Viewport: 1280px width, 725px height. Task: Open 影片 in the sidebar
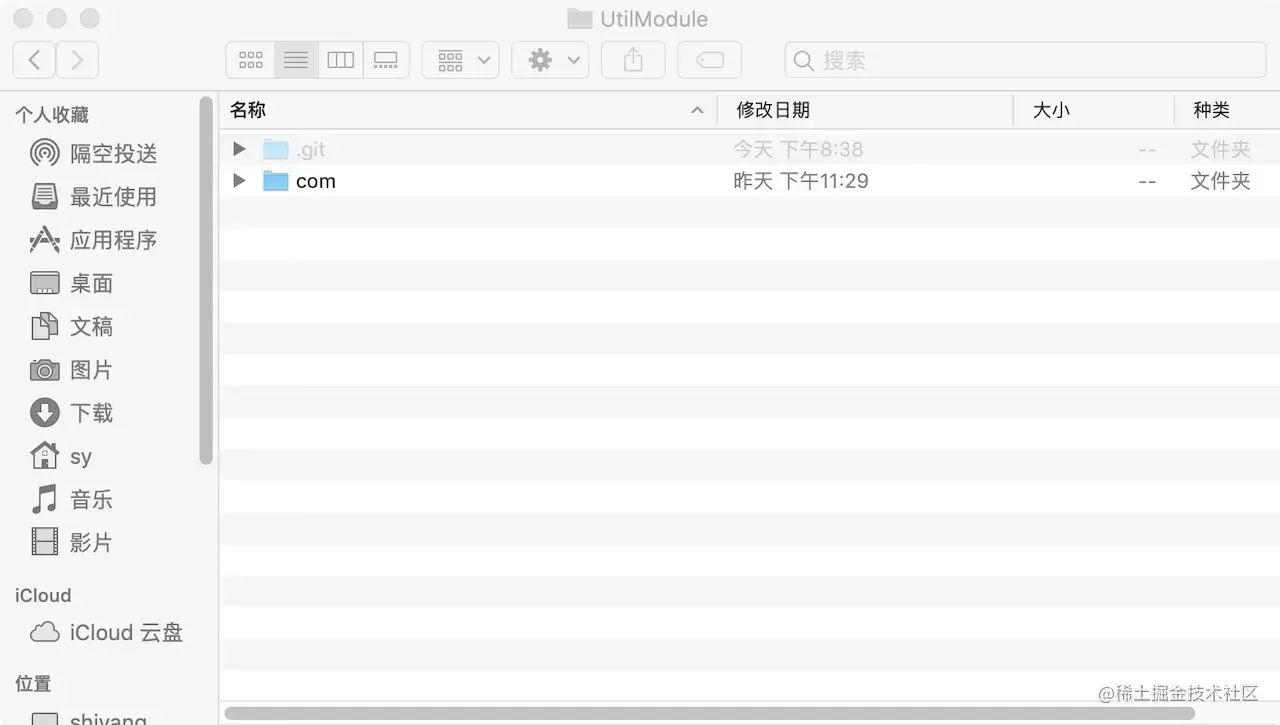[x=72, y=543]
